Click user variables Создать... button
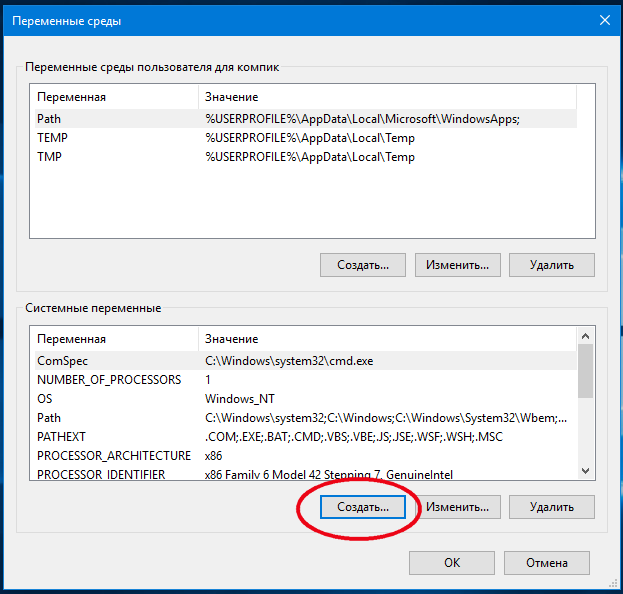This screenshot has width=623, height=594. (x=363, y=265)
